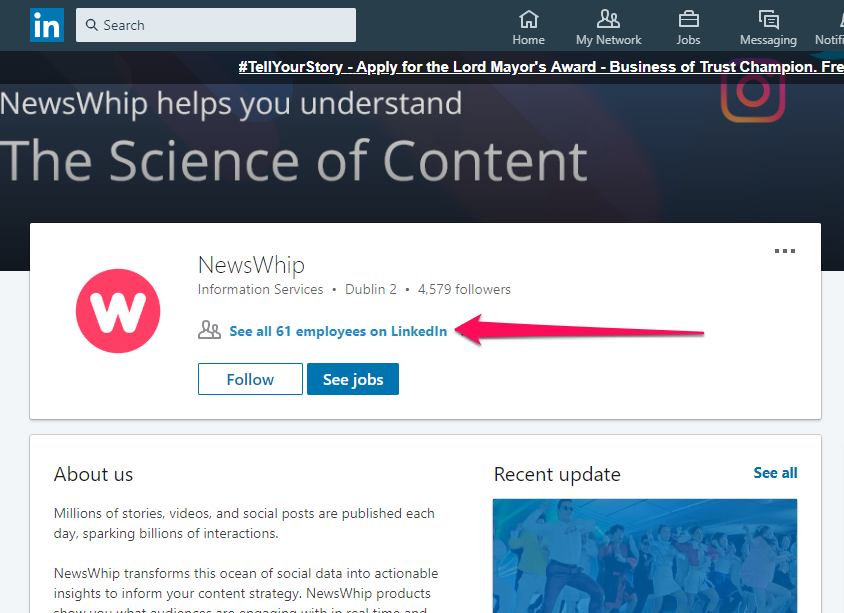The width and height of the screenshot is (844, 613).
Task: Click the About us heading
Action: 93,474
